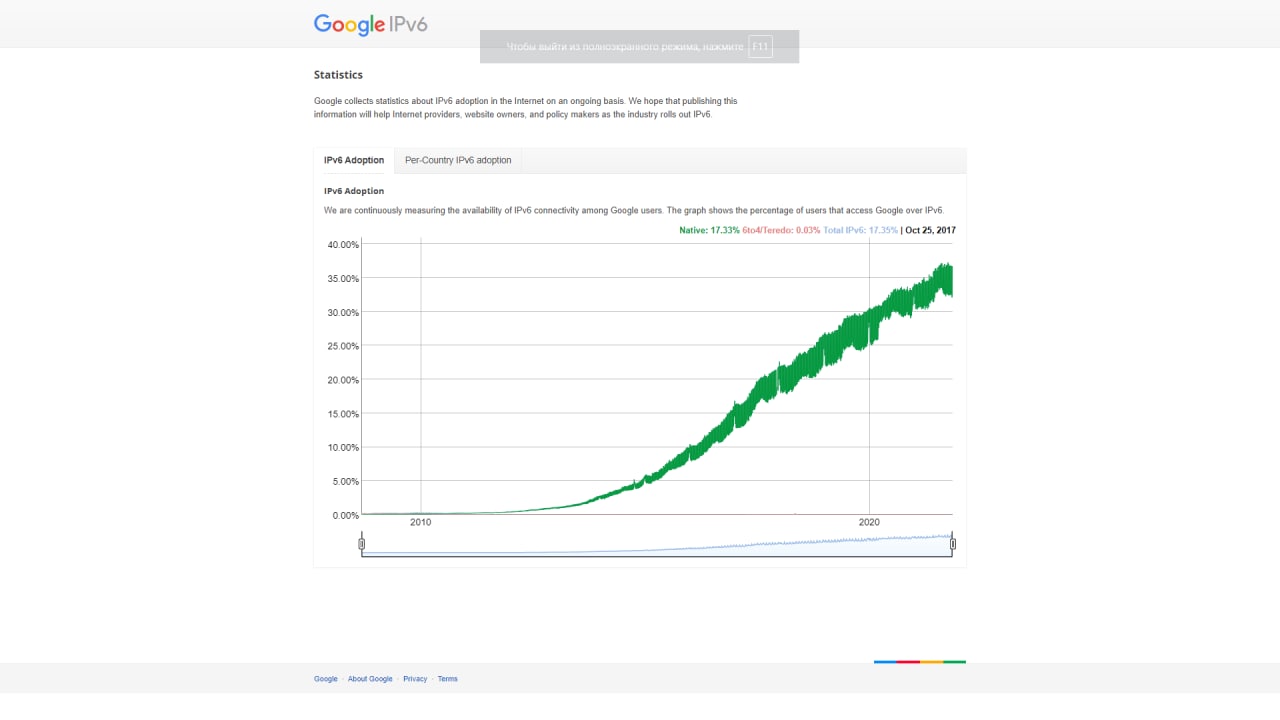
Task: Open the About Google footer link
Action: point(370,679)
